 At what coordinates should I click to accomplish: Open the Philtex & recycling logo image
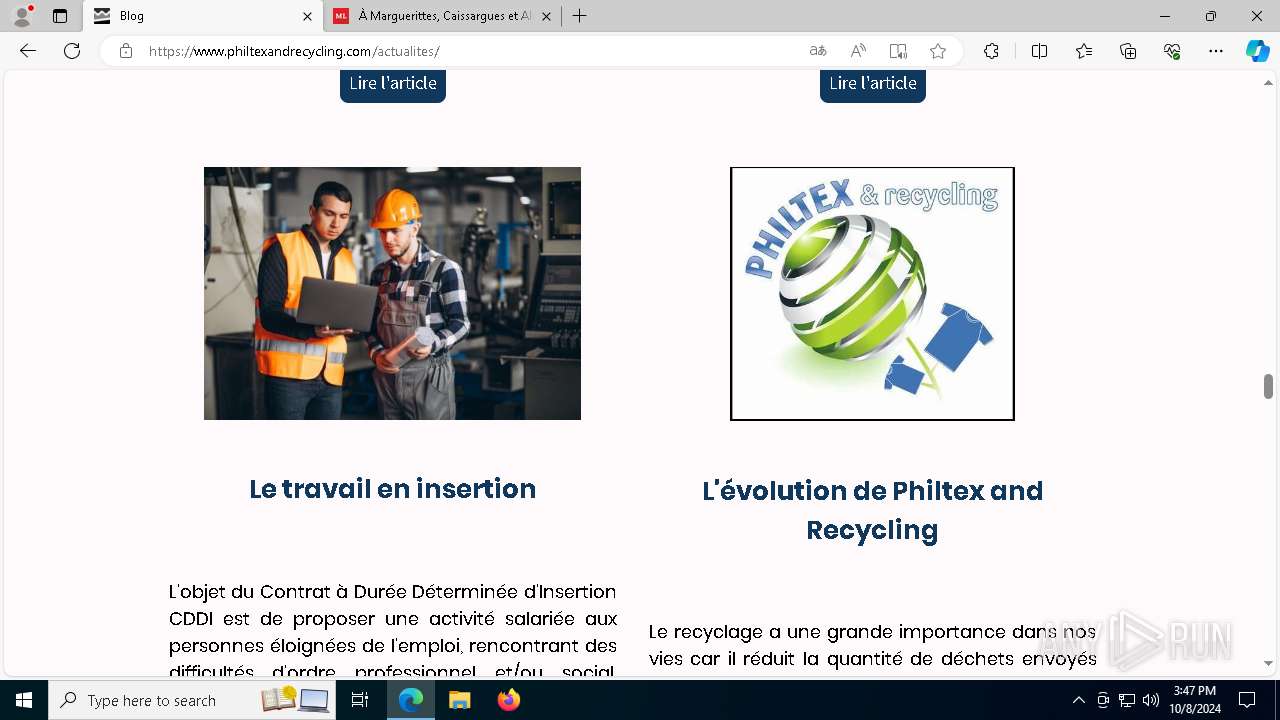click(x=872, y=293)
